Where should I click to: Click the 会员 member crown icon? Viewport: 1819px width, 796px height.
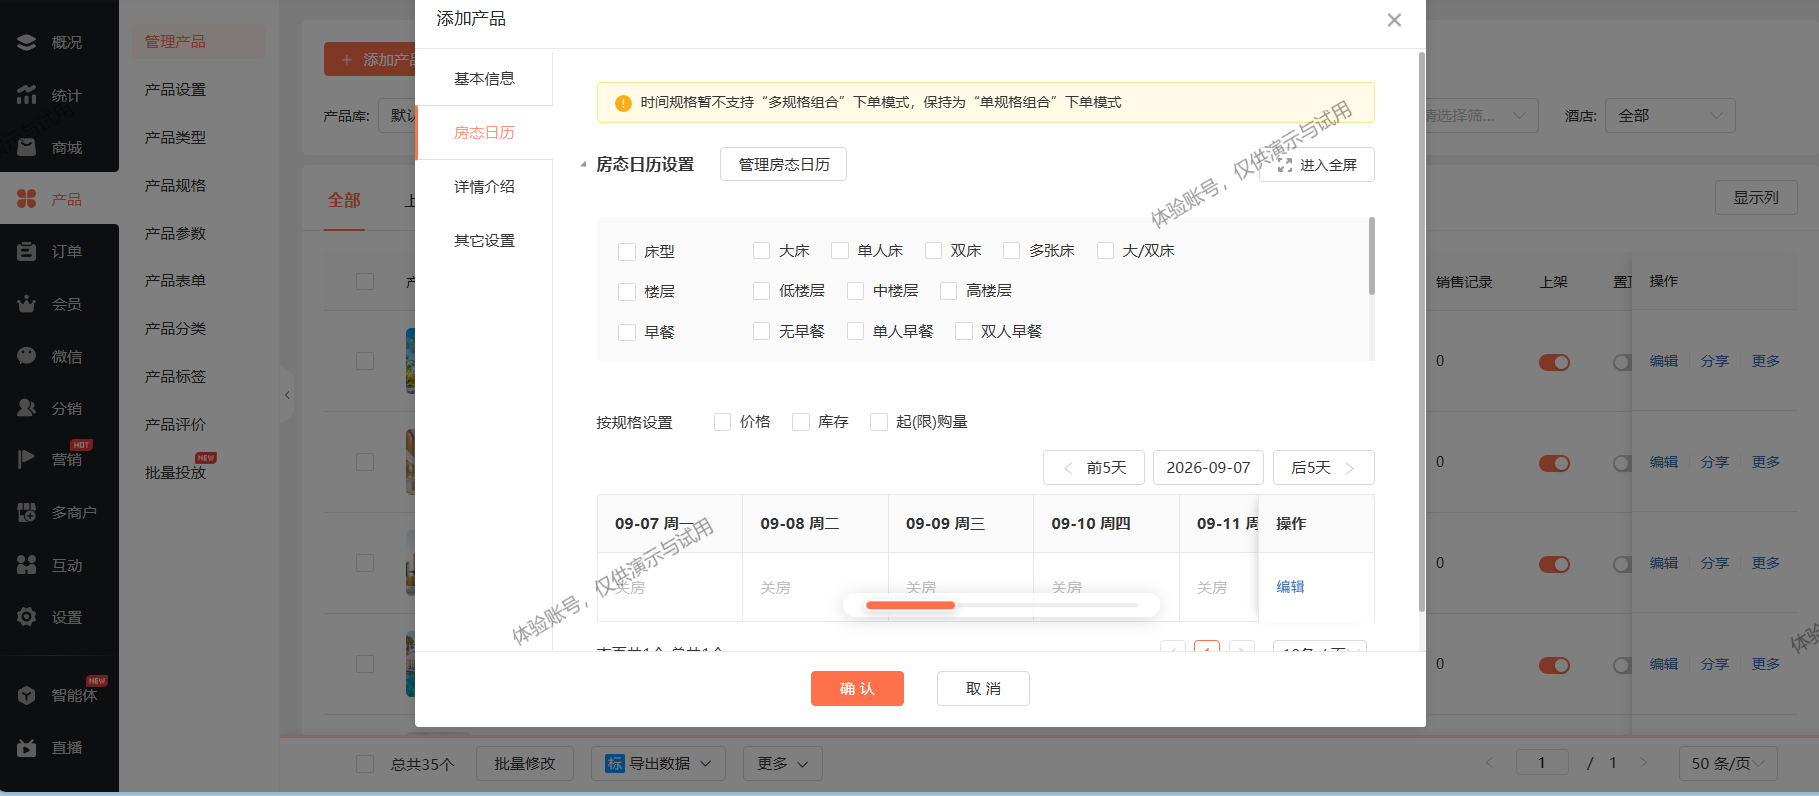(x=27, y=304)
